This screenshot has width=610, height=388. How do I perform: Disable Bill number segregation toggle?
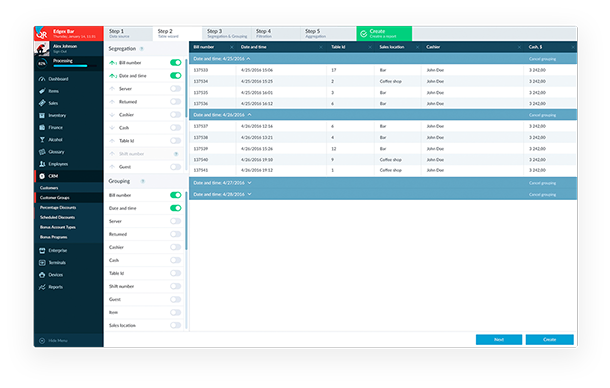pyautogui.click(x=176, y=62)
